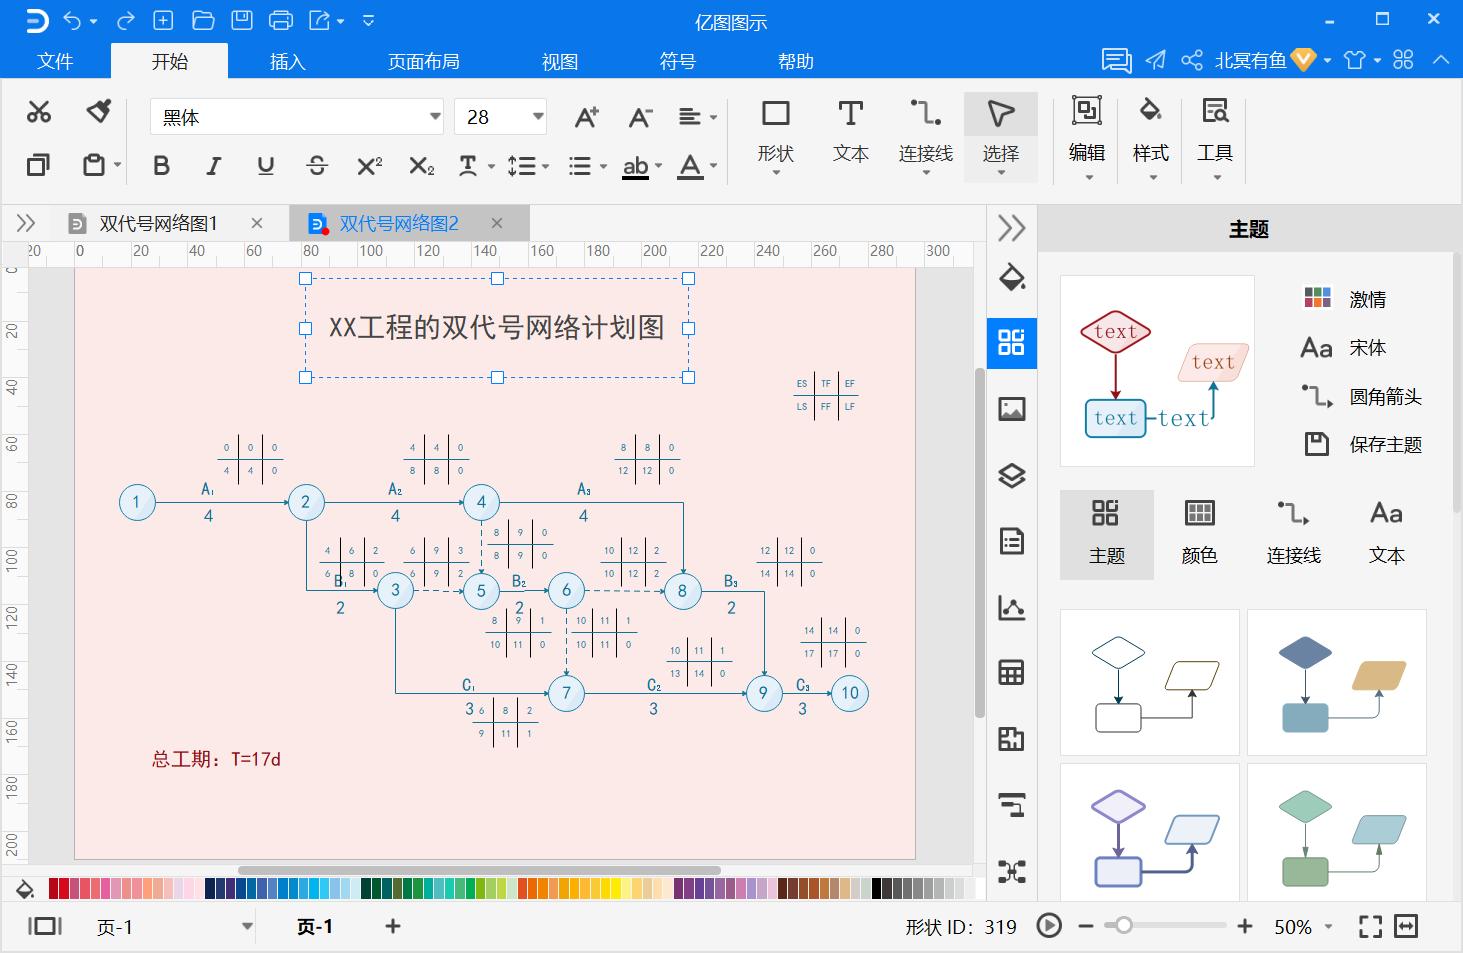Toggle bold formatting on selected text
This screenshot has width=1463, height=953.
click(161, 166)
